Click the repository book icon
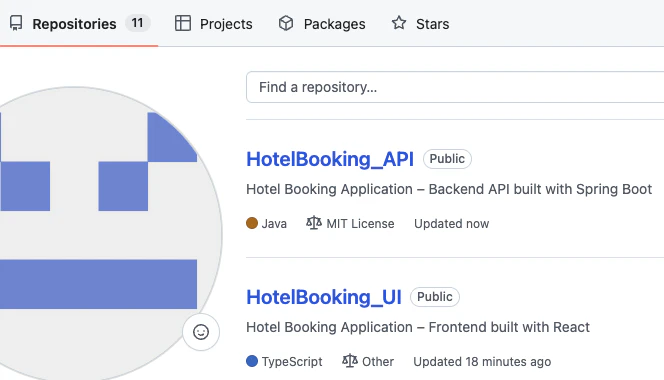The image size is (664, 380). pos(16,23)
